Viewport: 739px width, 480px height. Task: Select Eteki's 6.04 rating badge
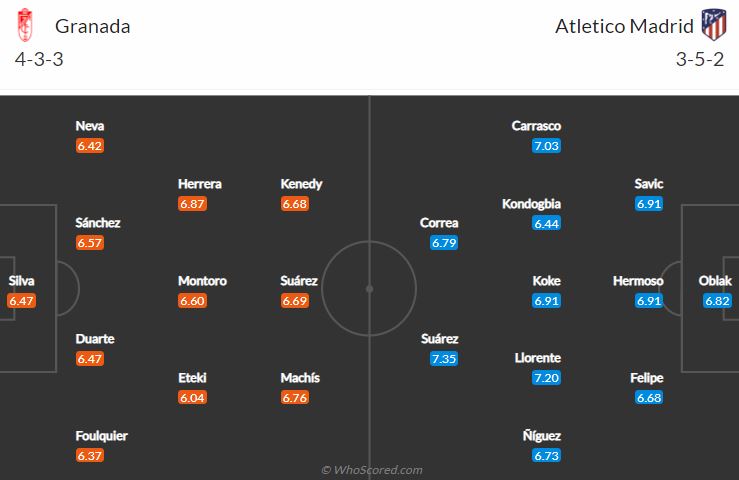192,397
